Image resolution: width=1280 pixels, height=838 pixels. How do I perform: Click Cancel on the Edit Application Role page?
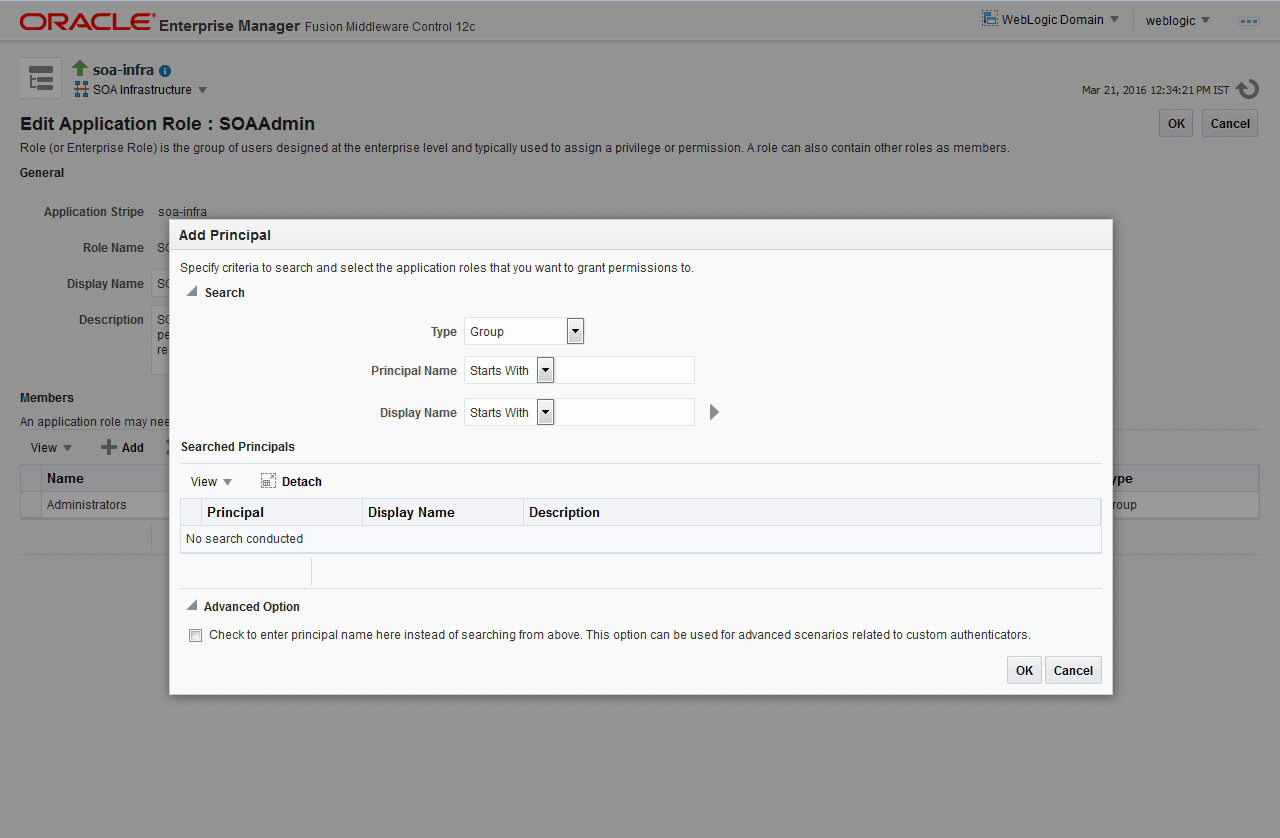[1230, 123]
